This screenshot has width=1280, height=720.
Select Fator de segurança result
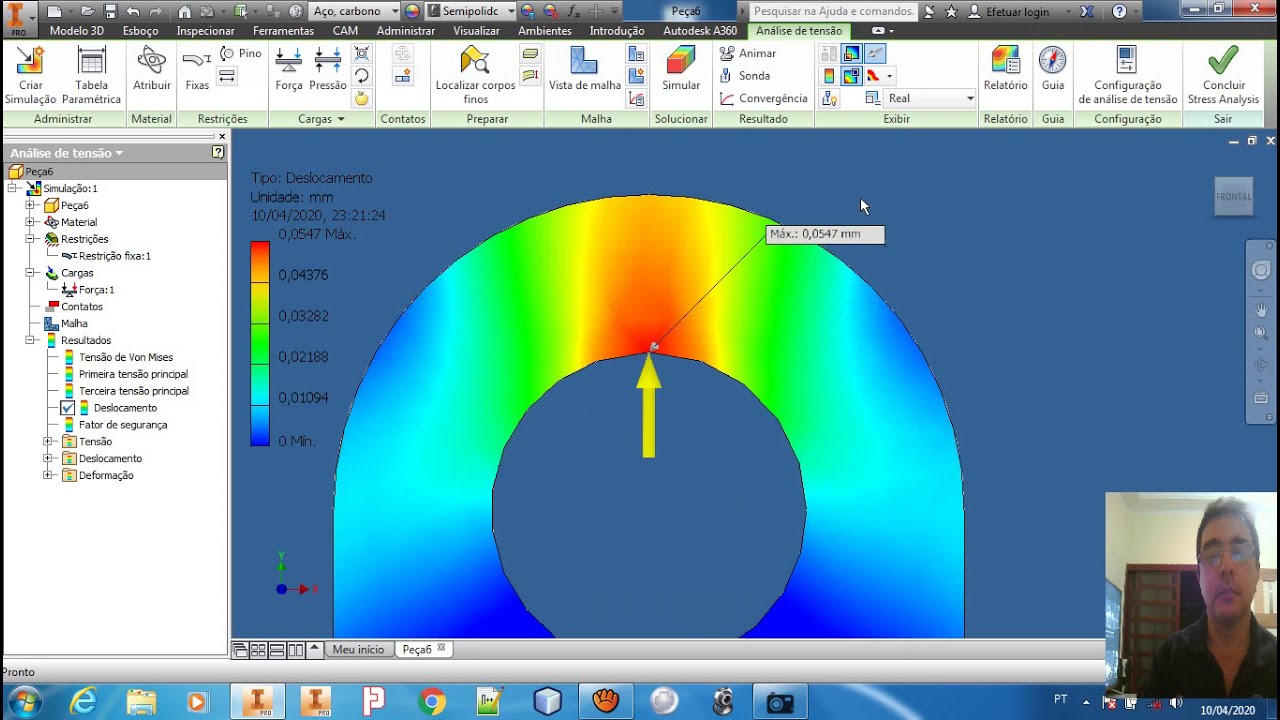pyautogui.click(x=123, y=425)
